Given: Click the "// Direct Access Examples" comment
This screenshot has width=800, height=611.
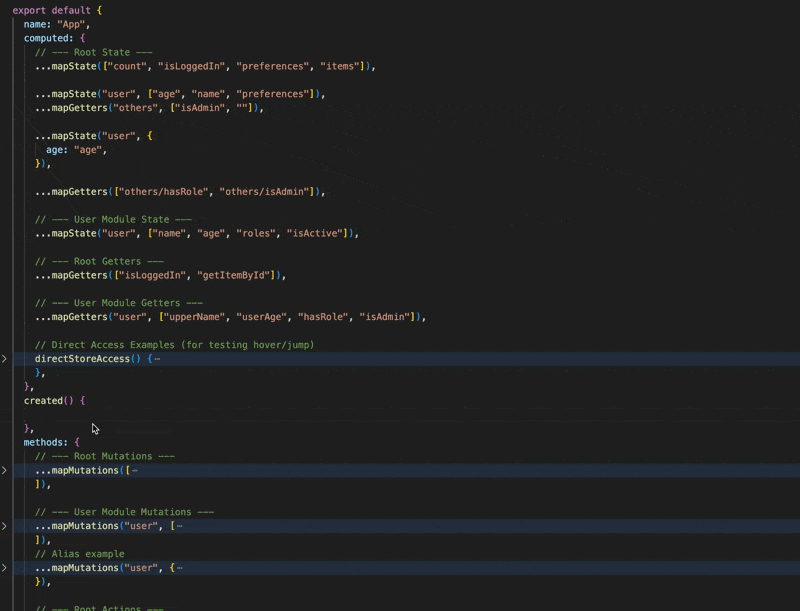Looking at the screenshot, I should (174, 345).
